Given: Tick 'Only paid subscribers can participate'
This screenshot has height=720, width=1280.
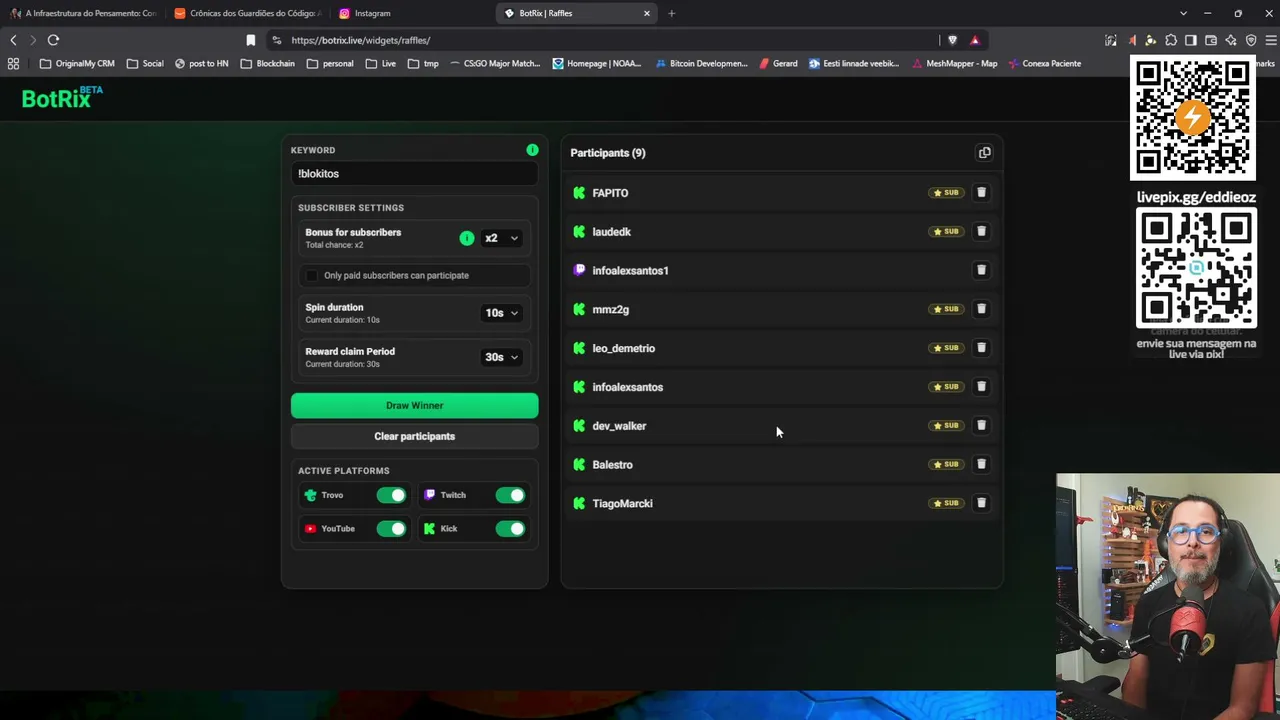Looking at the screenshot, I should coord(312,275).
